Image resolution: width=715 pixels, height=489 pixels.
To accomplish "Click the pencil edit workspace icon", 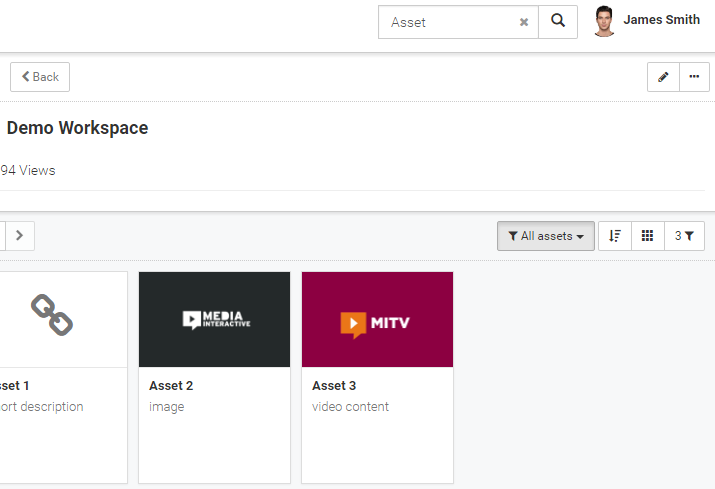I will [x=663, y=77].
